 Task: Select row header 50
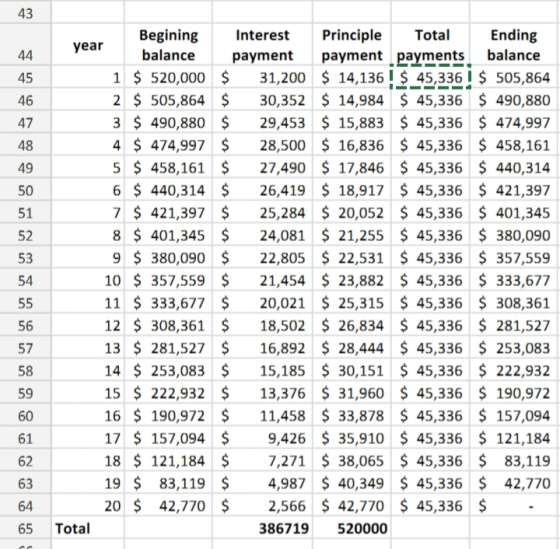click(x=25, y=190)
